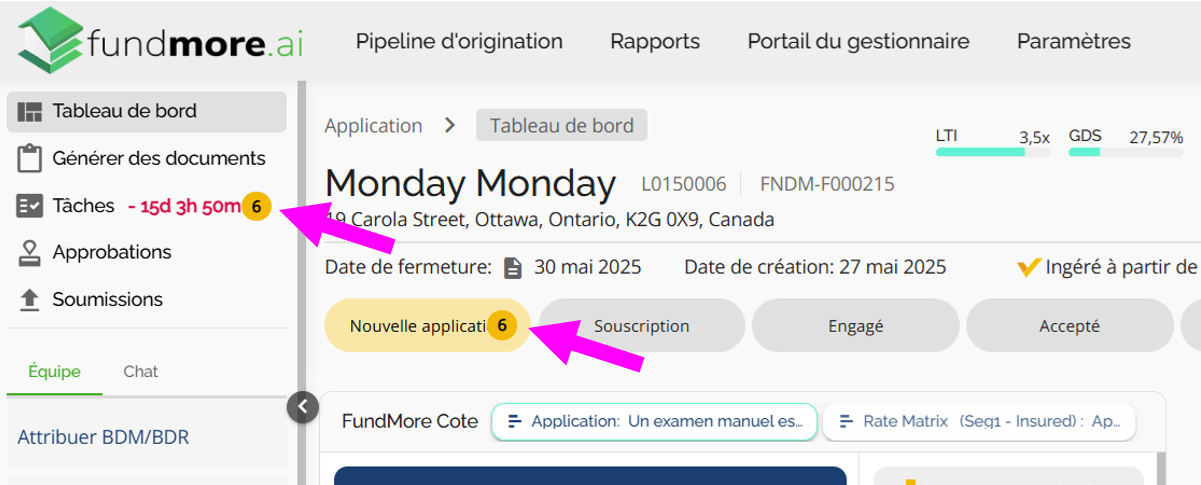Select the Équipe tab
The image size is (1201, 485).
pos(54,371)
